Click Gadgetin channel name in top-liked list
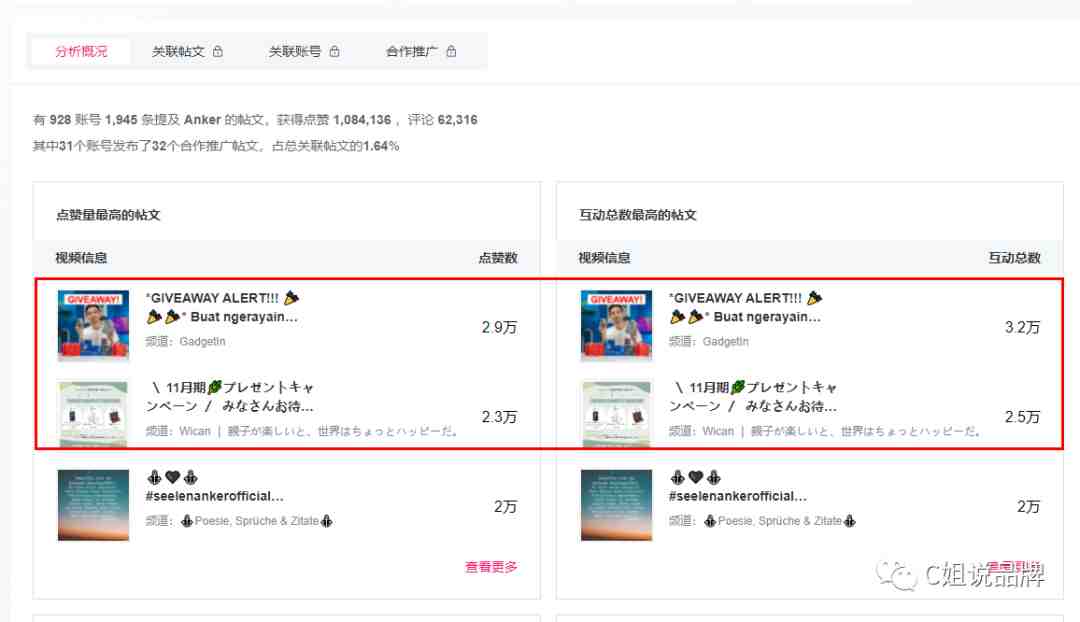This screenshot has width=1080, height=622. click(x=202, y=342)
